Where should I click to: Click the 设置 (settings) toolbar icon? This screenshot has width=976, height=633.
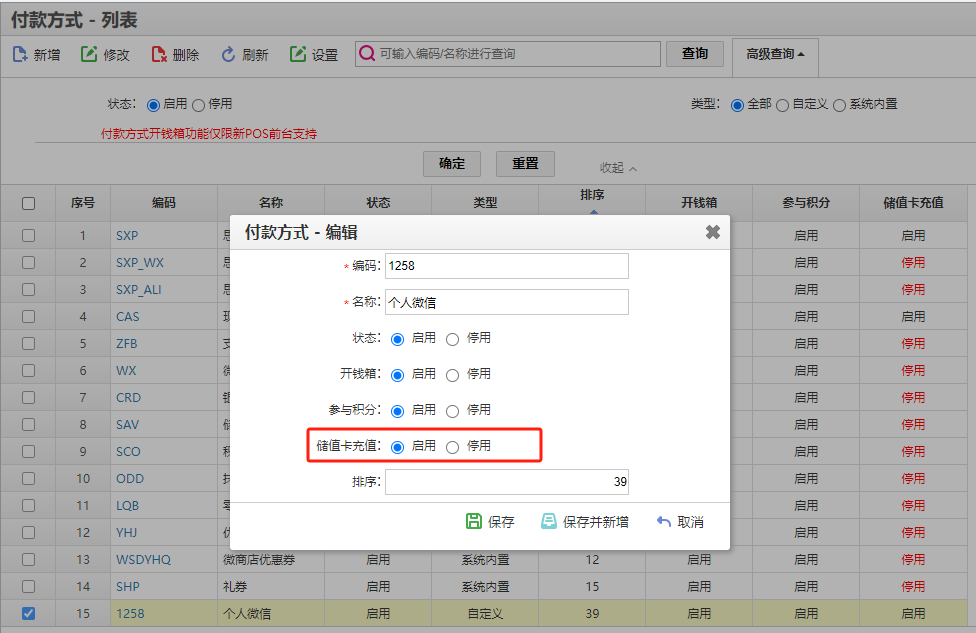pos(298,55)
